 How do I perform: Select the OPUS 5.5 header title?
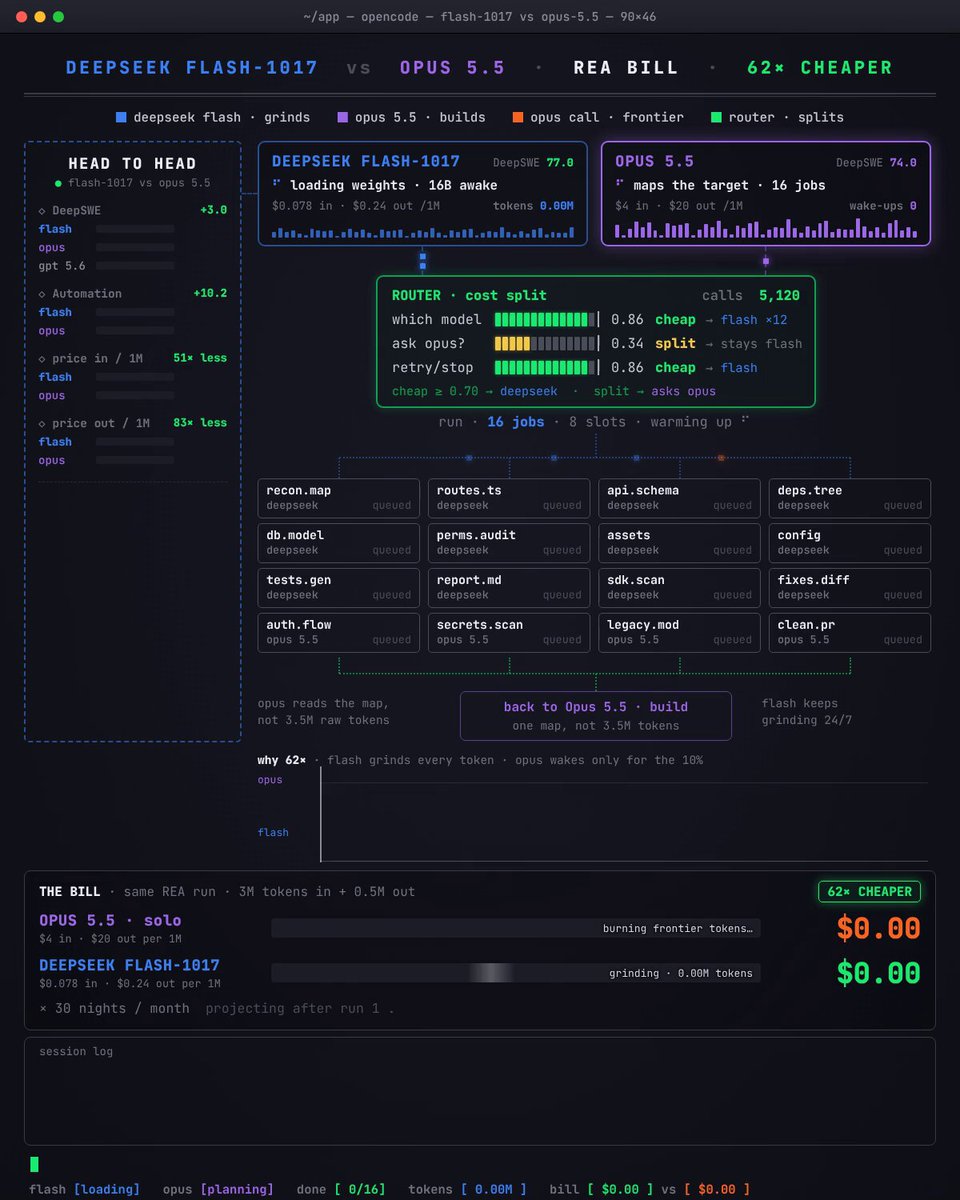pyautogui.click(x=453, y=68)
